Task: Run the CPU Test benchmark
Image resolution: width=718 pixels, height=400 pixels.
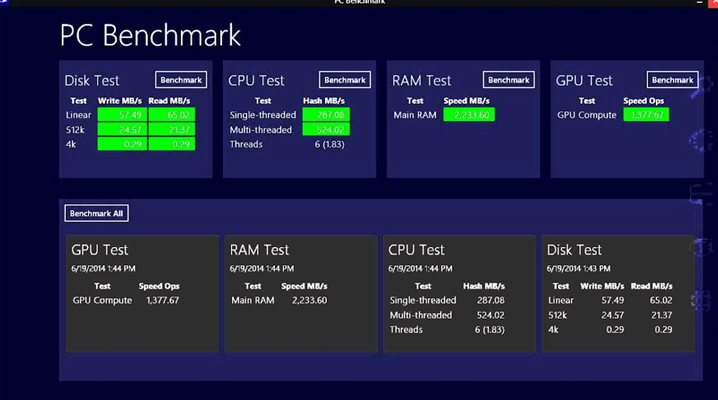Action: (x=345, y=80)
